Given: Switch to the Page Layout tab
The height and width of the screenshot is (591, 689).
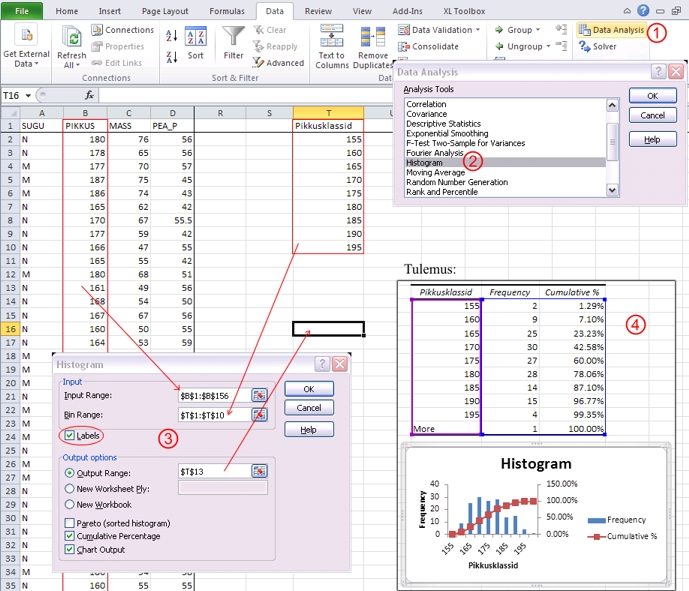Looking at the screenshot, I should [x=165, y=11].
